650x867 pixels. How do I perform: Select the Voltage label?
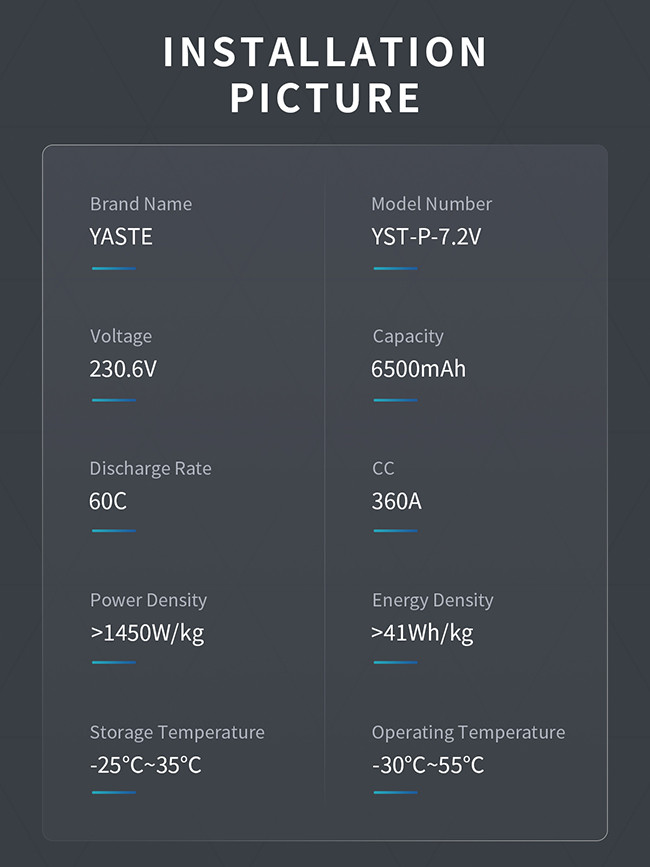121,336
